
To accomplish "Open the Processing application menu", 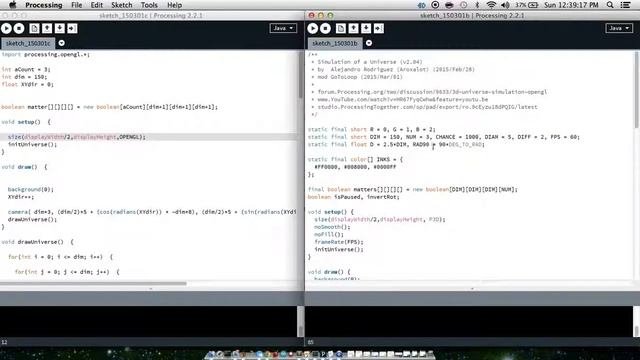I will [44, 5].
